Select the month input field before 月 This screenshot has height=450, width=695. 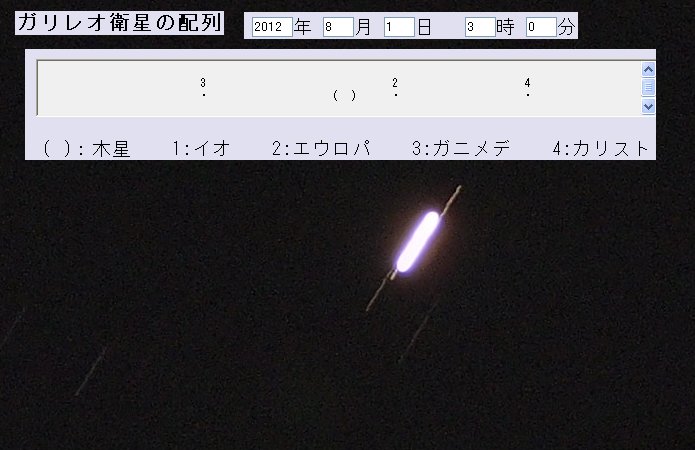click(338, 27)
